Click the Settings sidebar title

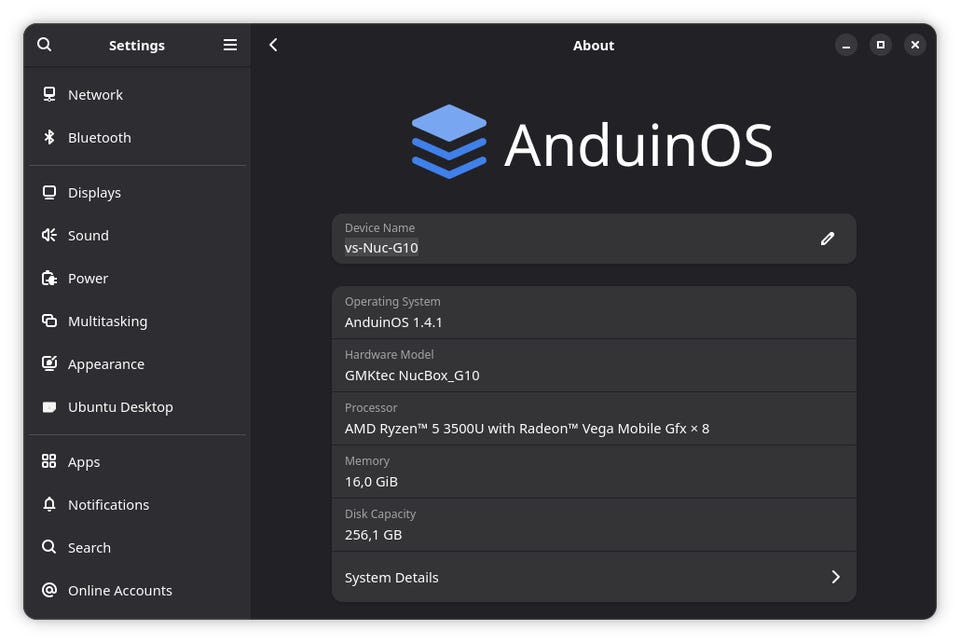coord(137,45)
